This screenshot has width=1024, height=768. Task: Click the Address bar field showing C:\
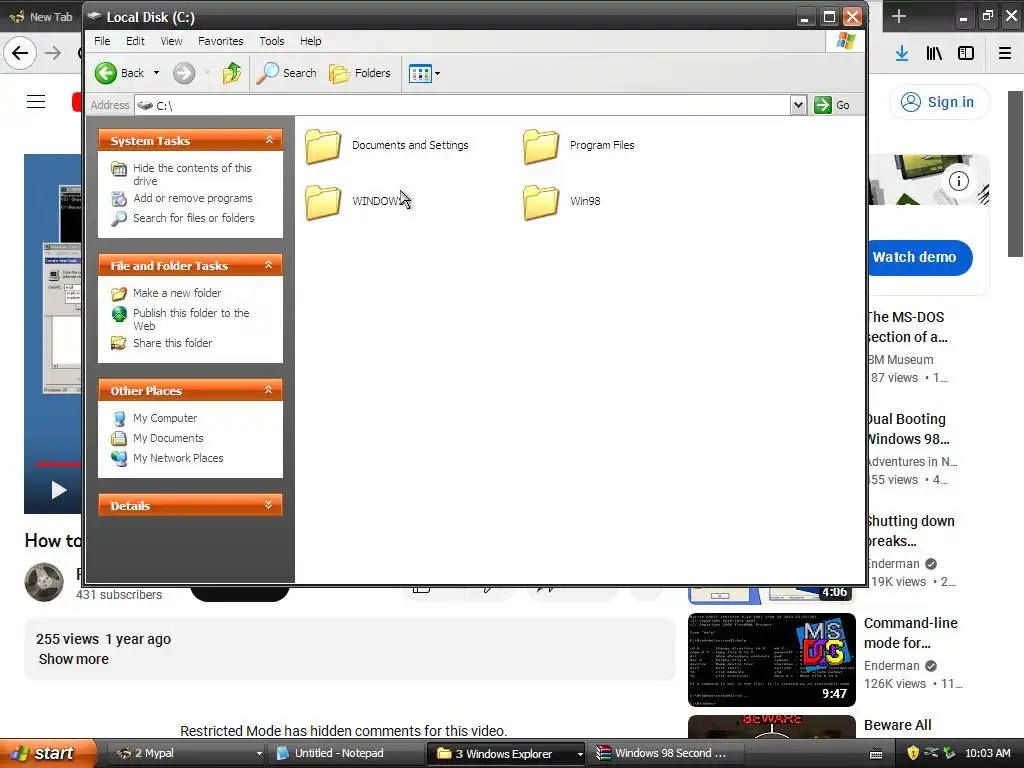click(462, 105)
